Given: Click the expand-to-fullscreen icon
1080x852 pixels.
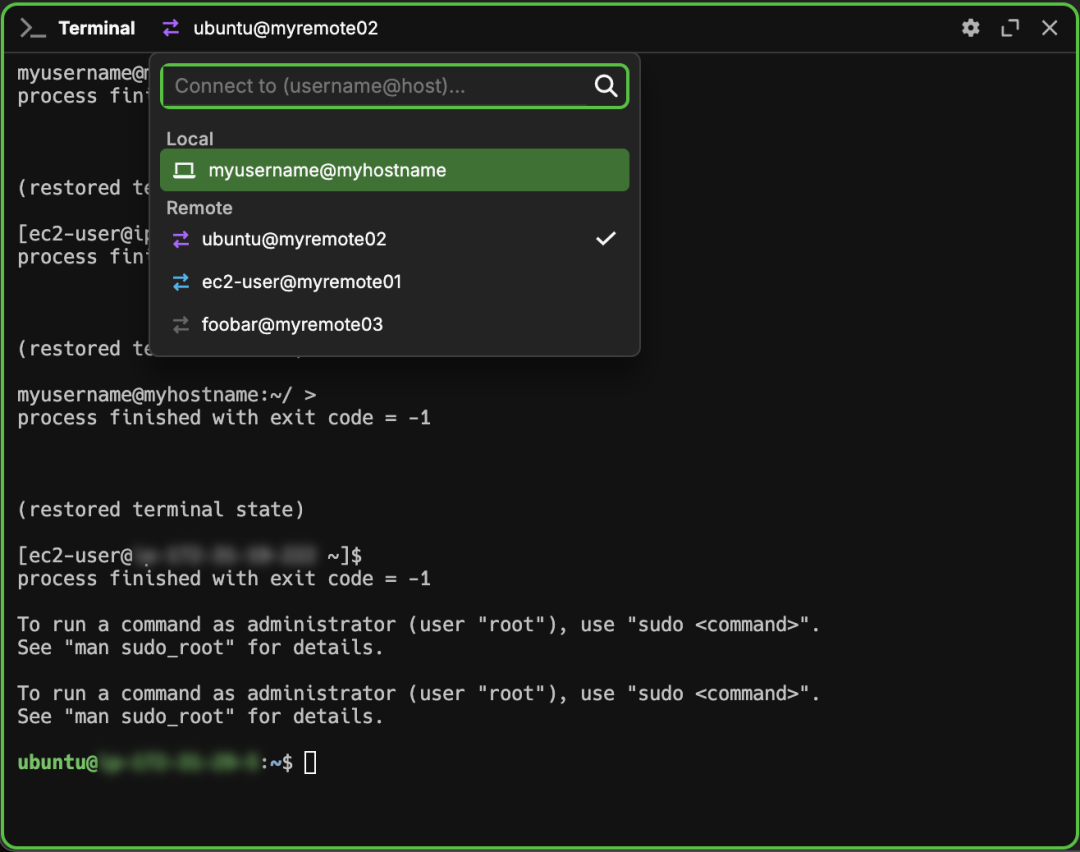Looking at the screenshot, I should click(1010, 28).
